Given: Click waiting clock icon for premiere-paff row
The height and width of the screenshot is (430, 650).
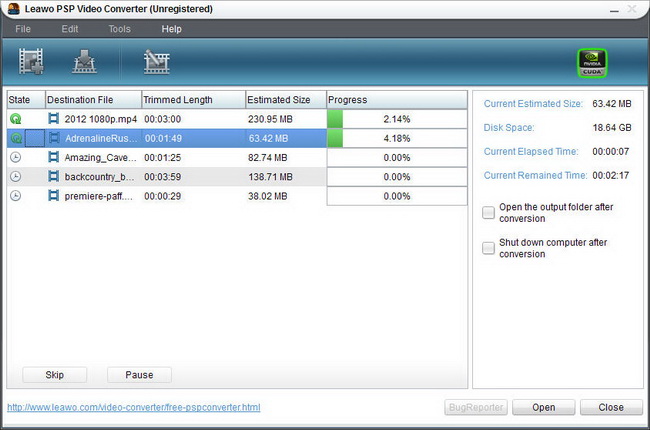Looking at the screenshot, I should tap(16, 196).
